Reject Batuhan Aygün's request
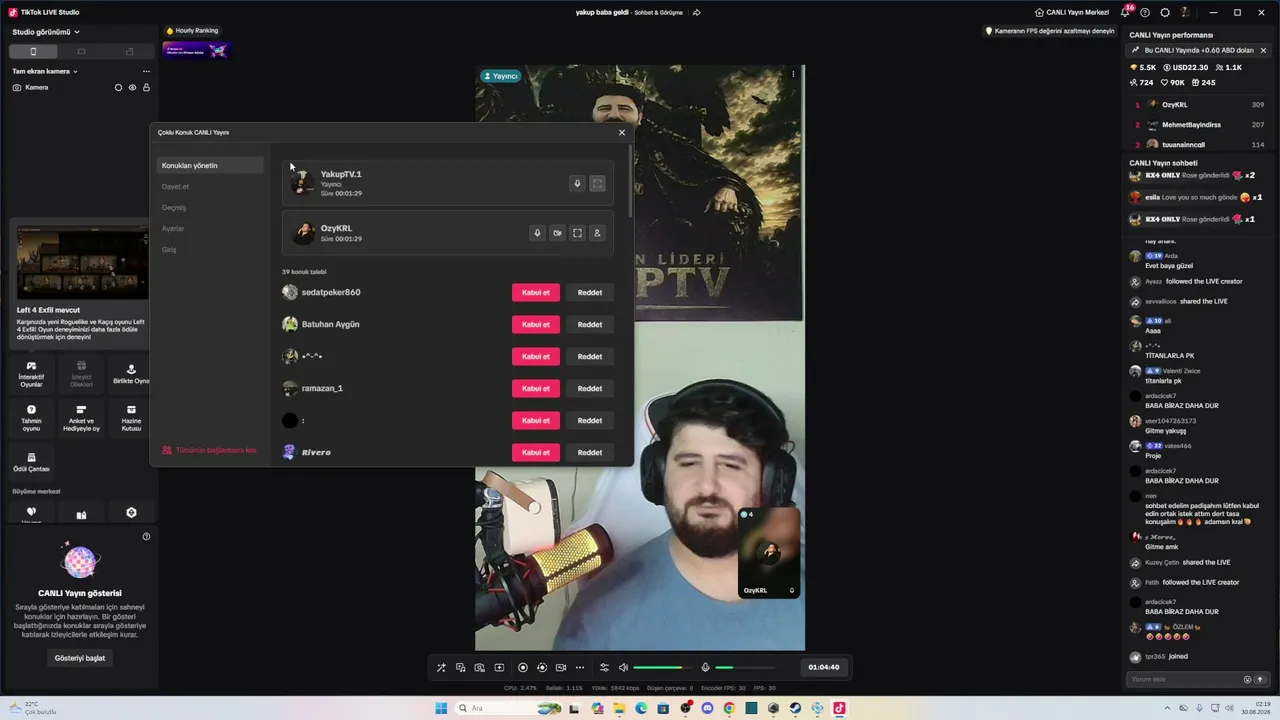Screen dimensions: 1280x720 click(x=590, y=324)
